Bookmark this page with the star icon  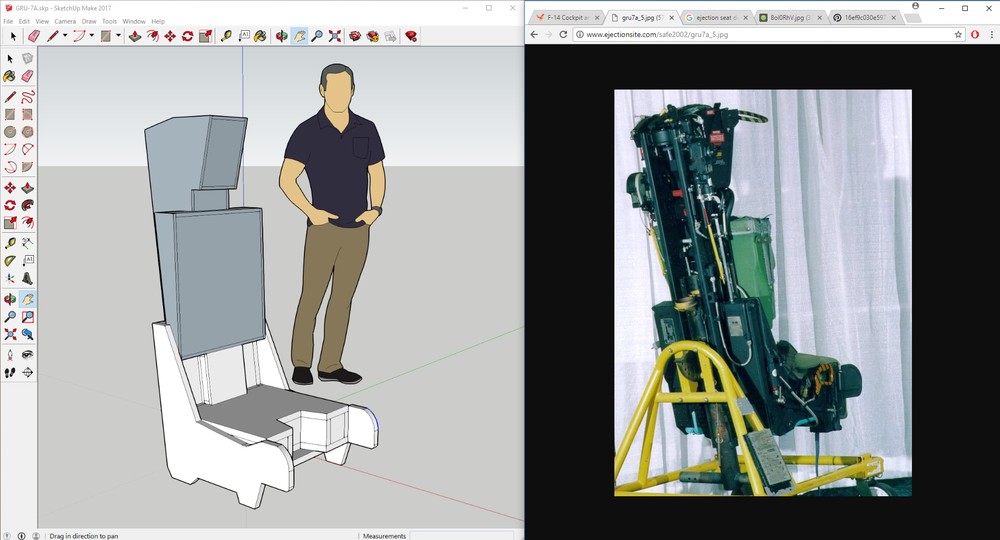(958, 34)
